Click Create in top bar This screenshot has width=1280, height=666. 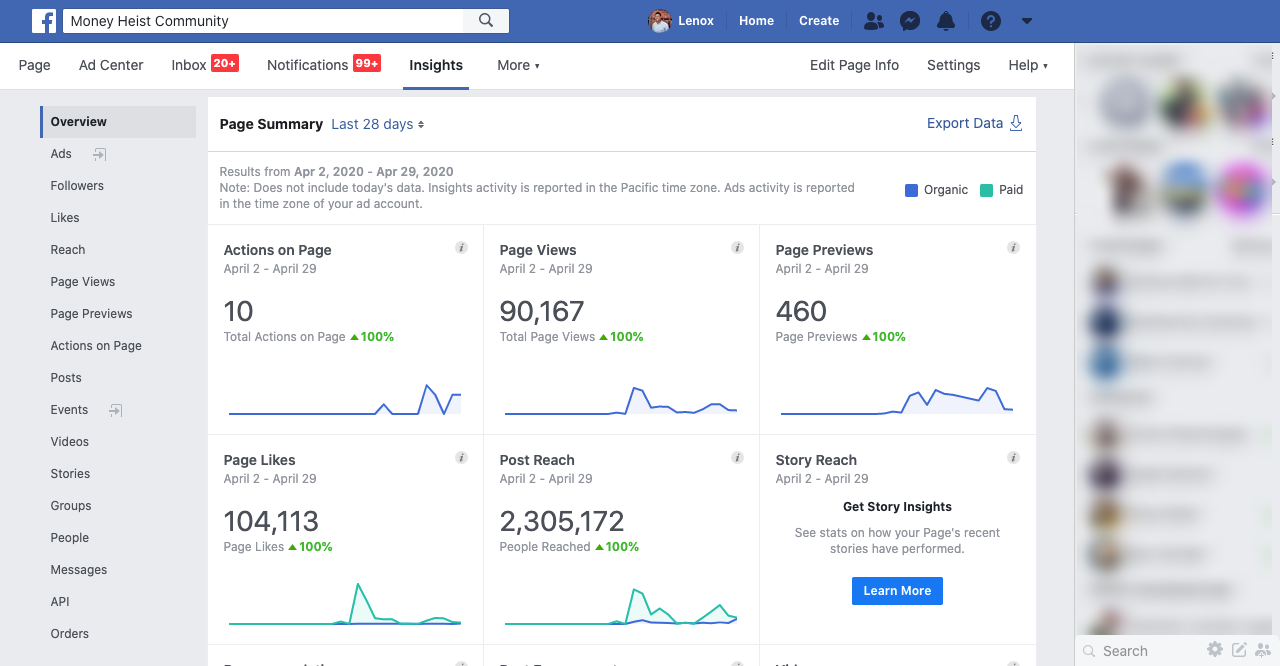(x=819, y=21)
